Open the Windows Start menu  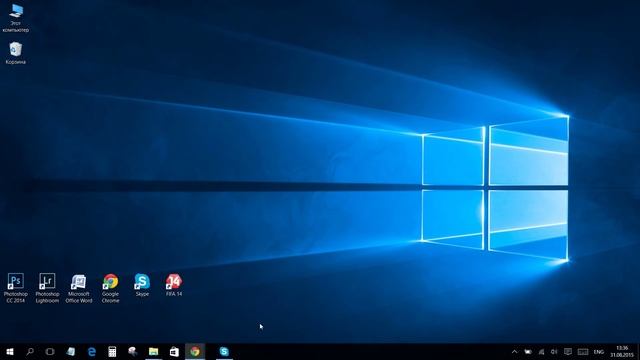tap(10, 351)
